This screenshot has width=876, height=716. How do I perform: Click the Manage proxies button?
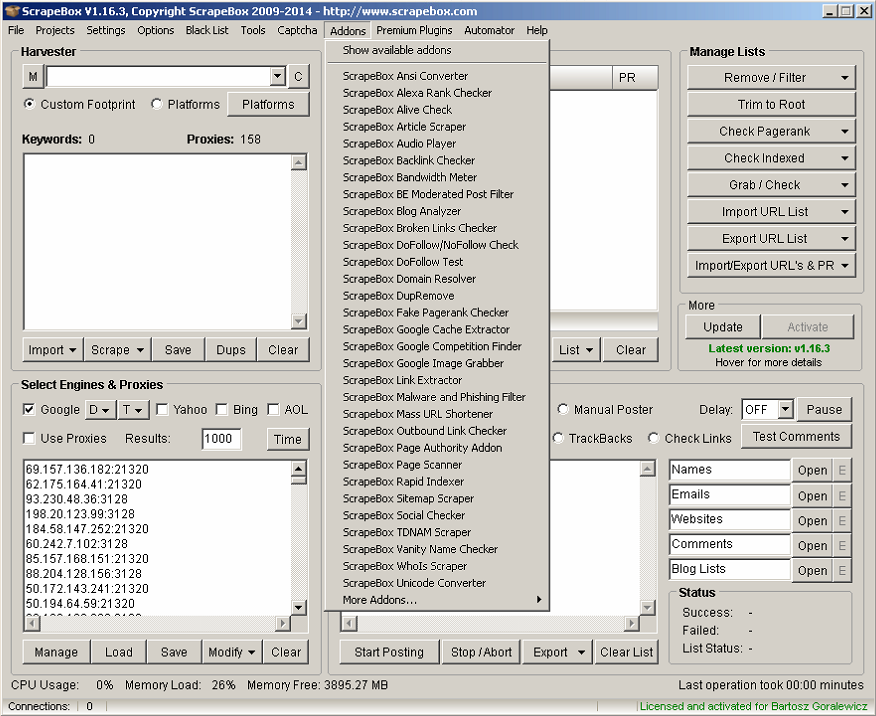click(x=56, y=652)
